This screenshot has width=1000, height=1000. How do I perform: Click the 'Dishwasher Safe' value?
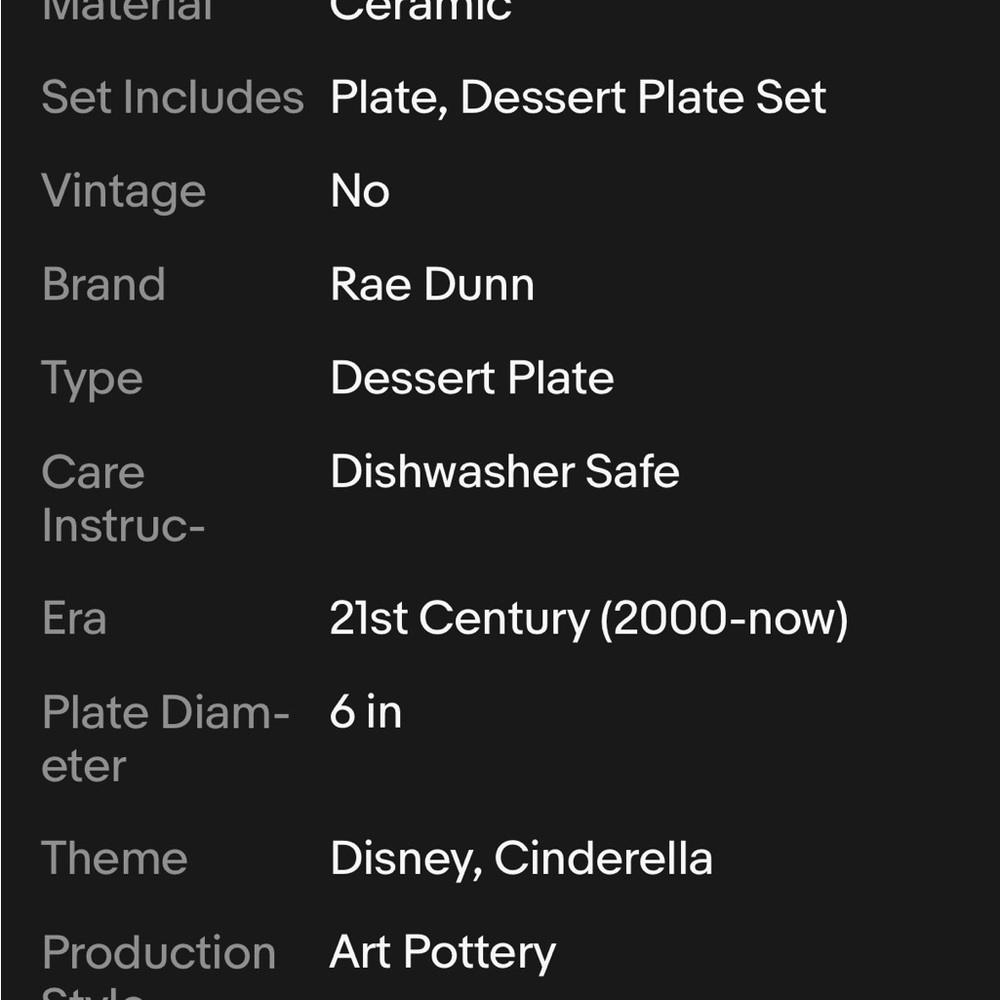504,471
